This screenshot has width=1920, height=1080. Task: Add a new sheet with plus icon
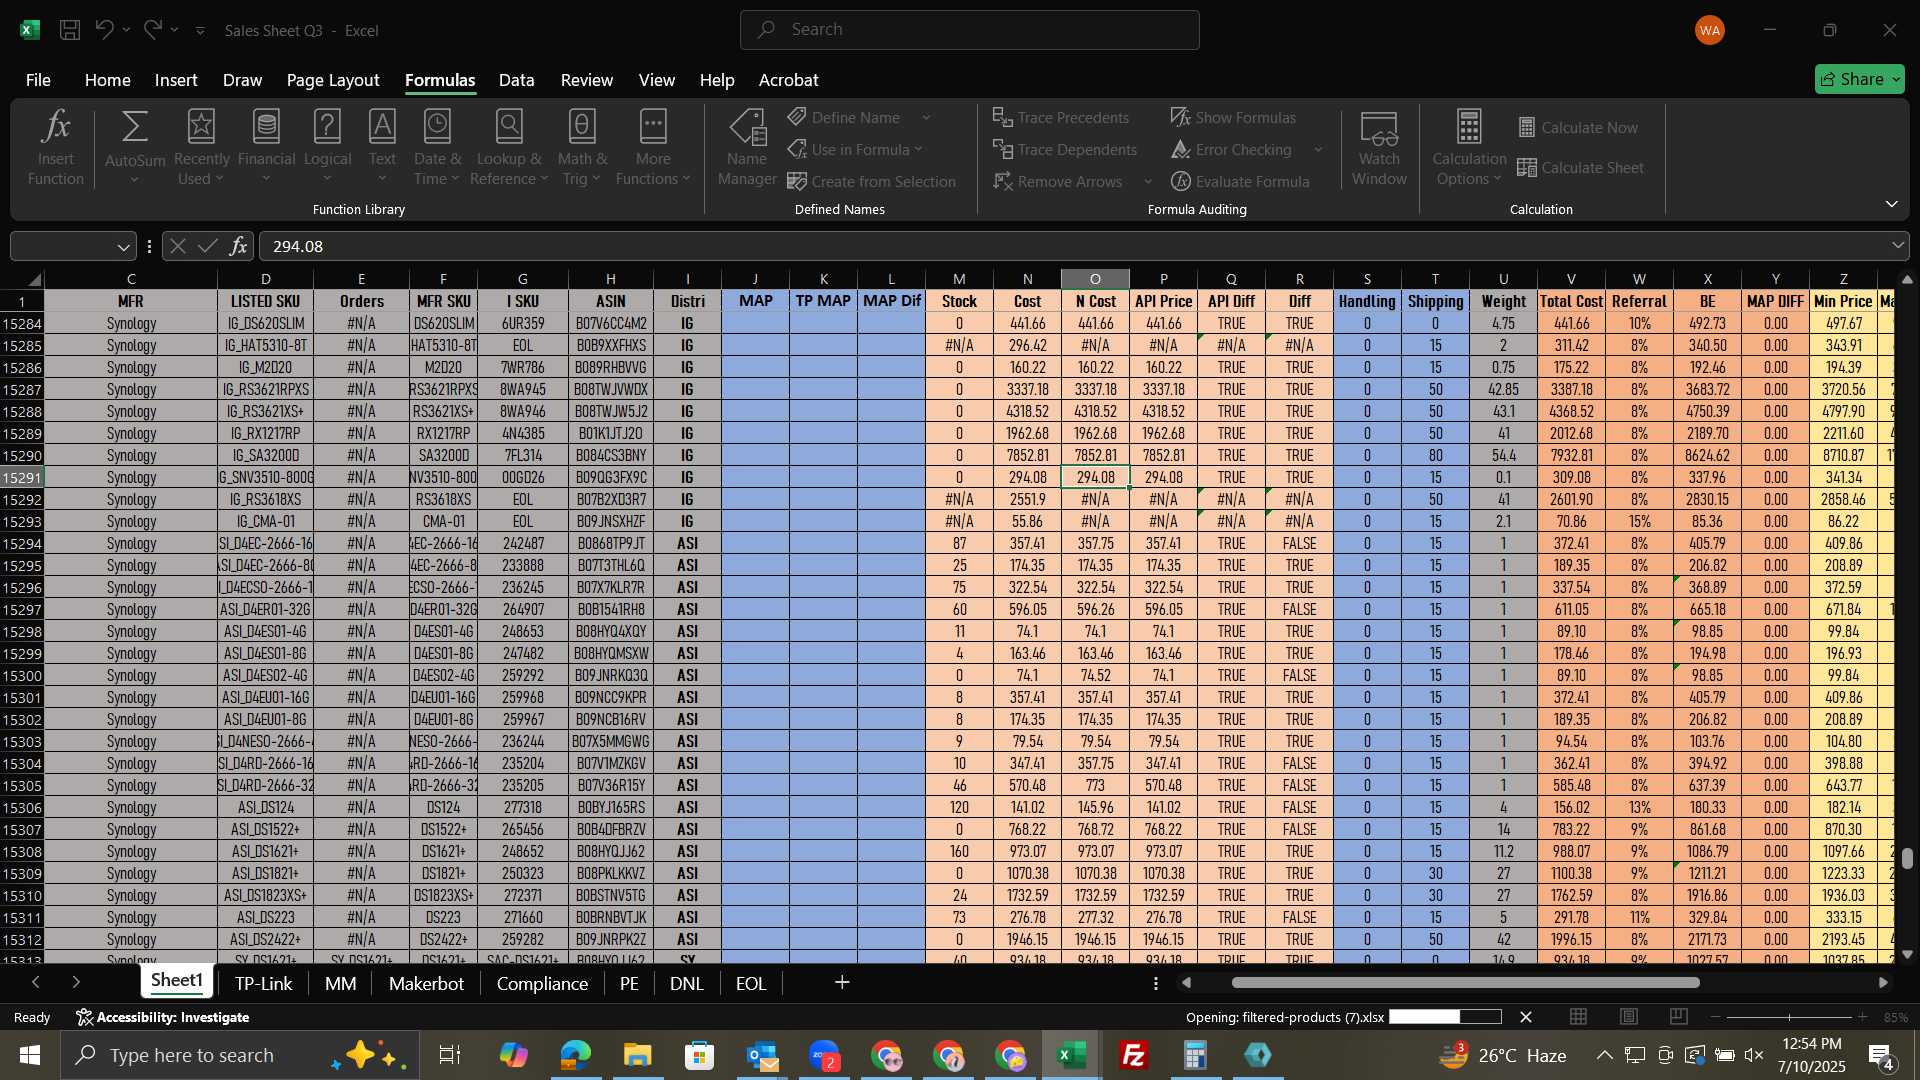click(x=842, y=983)
